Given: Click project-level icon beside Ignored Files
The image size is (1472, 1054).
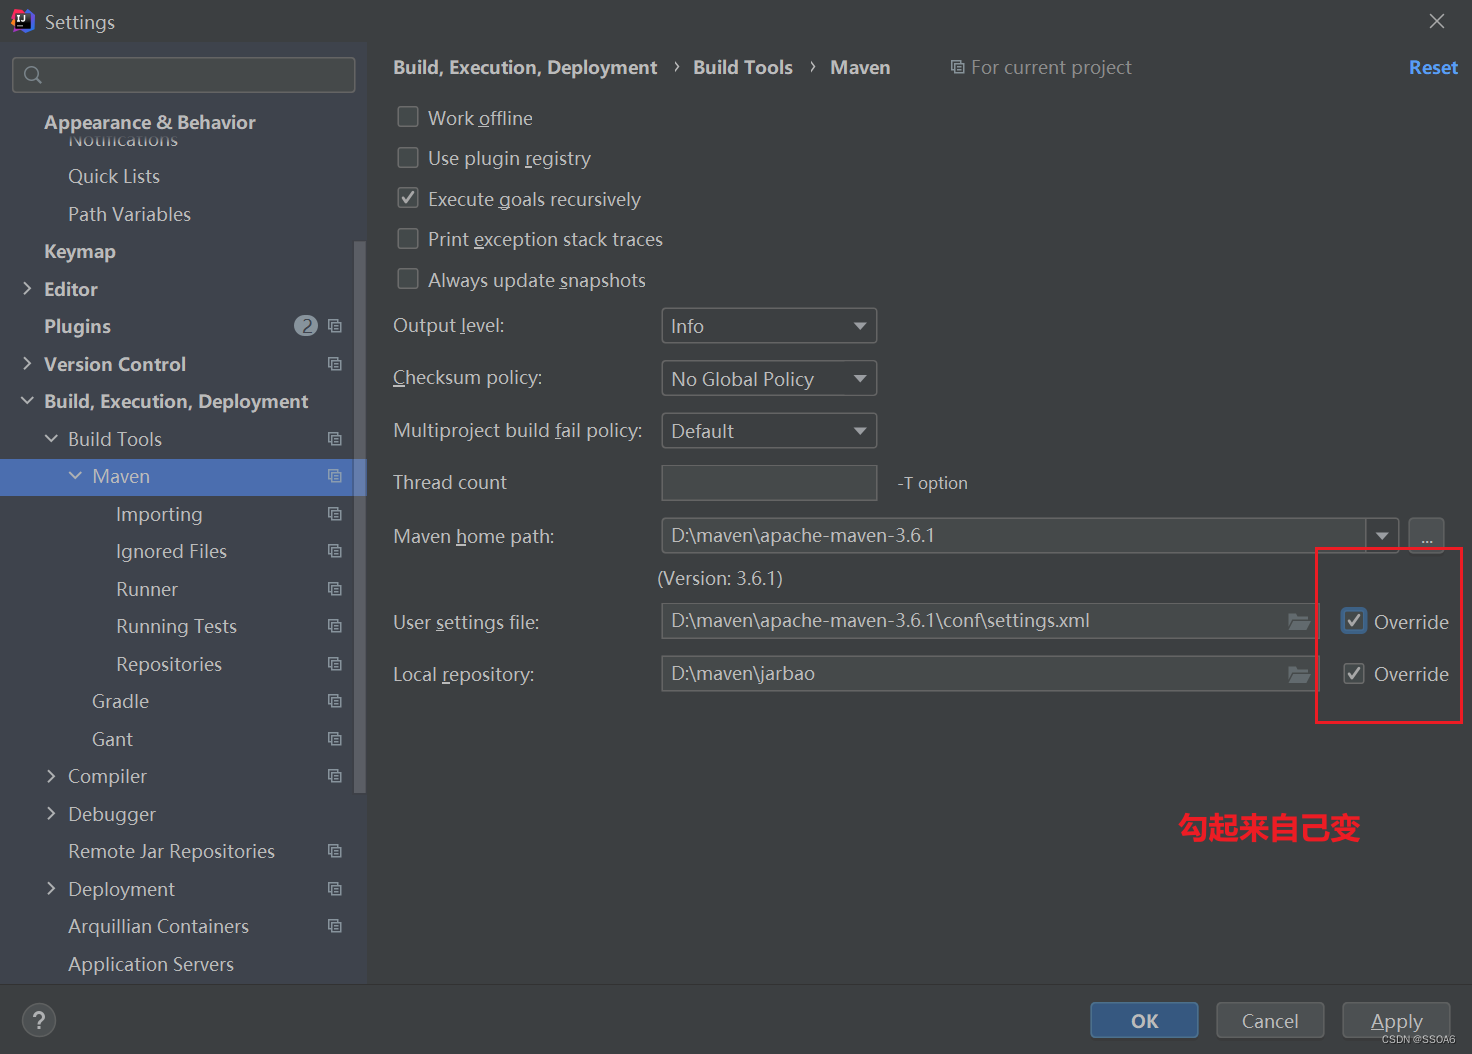Looking at the screenshot, I should pos(335,551).
